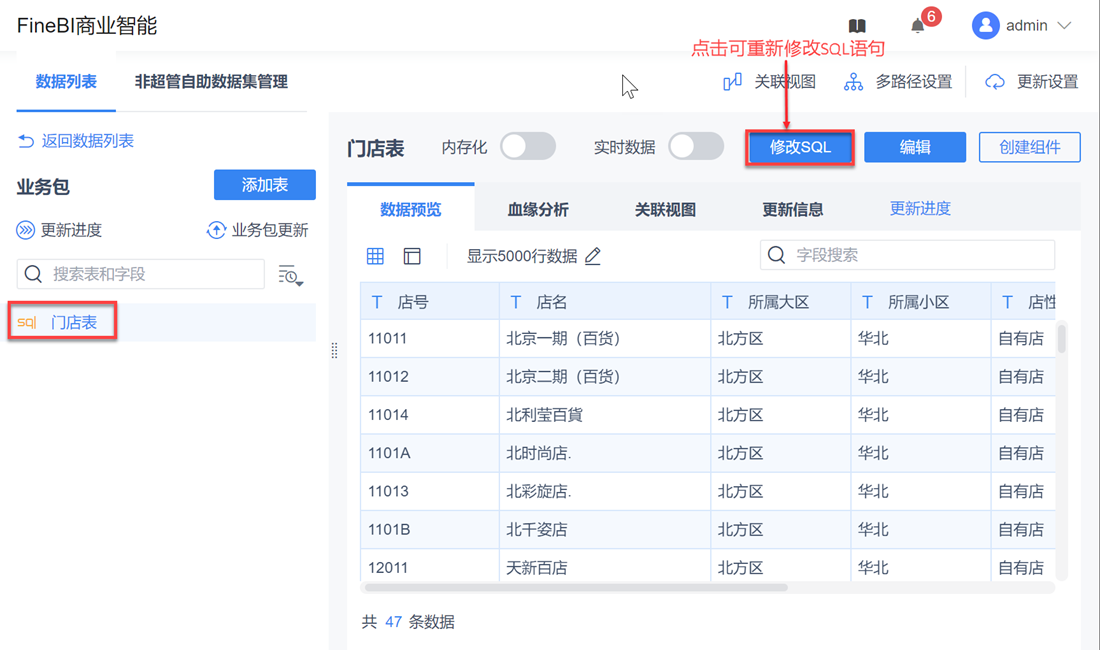Viewport: 1100px width, 650px height.
Task: Toggle the 内存化 switch
Action: [x=528, y=147]
